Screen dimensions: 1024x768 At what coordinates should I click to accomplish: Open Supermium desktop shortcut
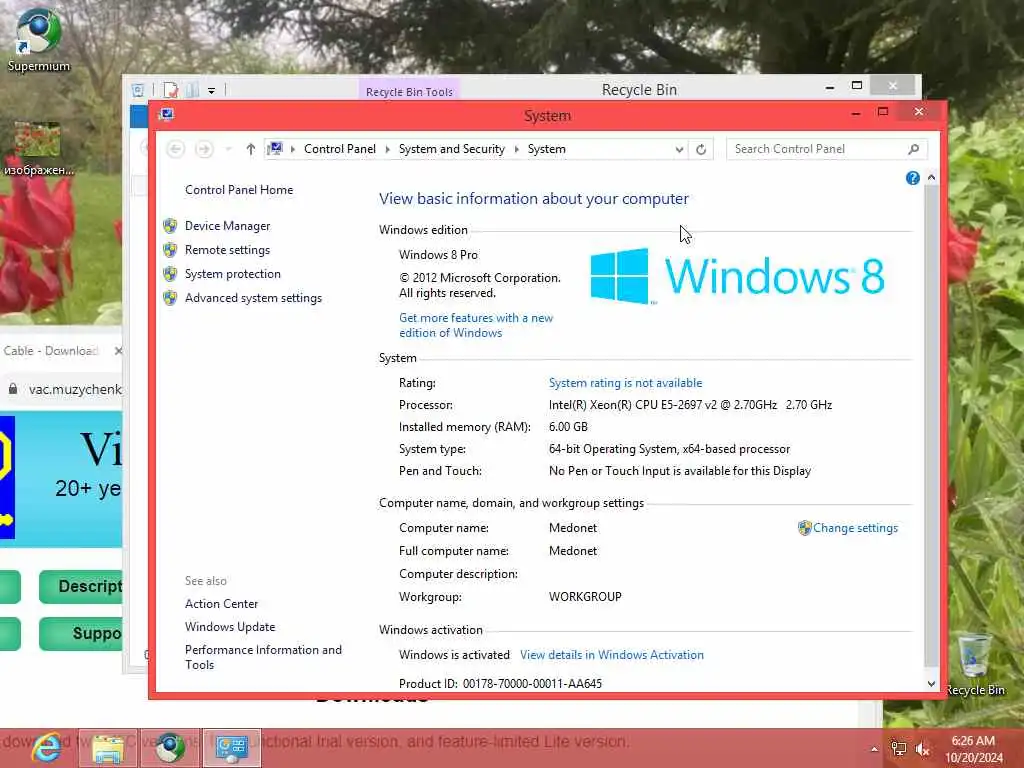pos(39,39)
